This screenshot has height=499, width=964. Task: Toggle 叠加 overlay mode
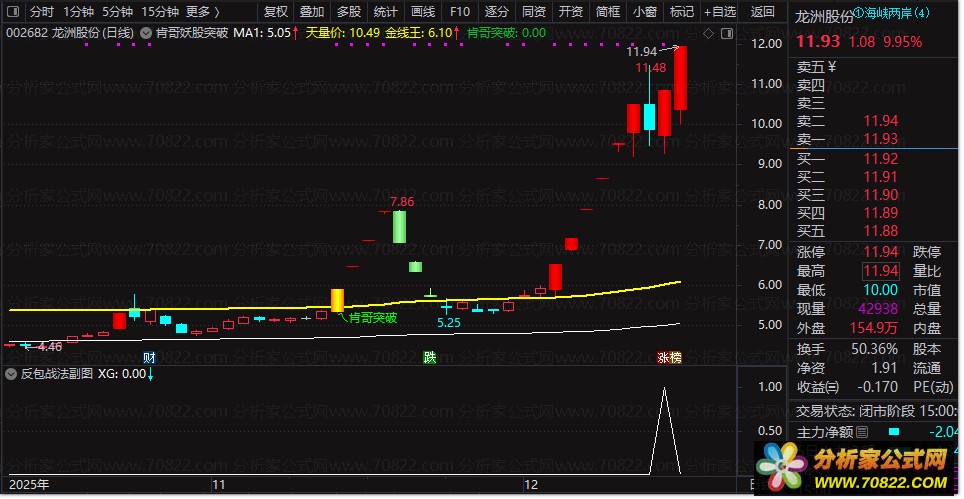[x=312, y=12]
